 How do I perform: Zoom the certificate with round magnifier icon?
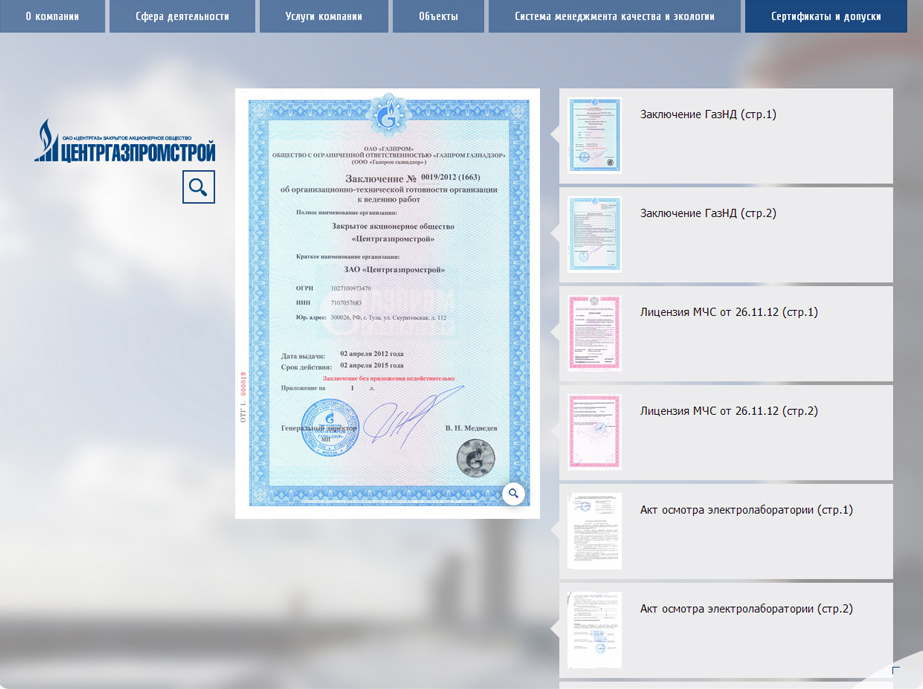click(513, 493)
